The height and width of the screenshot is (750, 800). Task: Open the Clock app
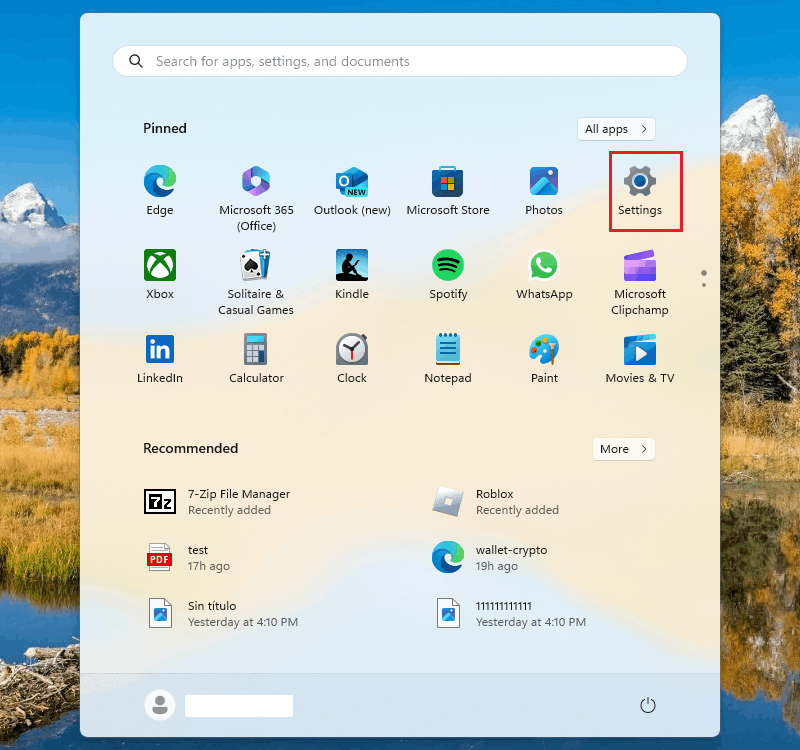coord(352,359)
